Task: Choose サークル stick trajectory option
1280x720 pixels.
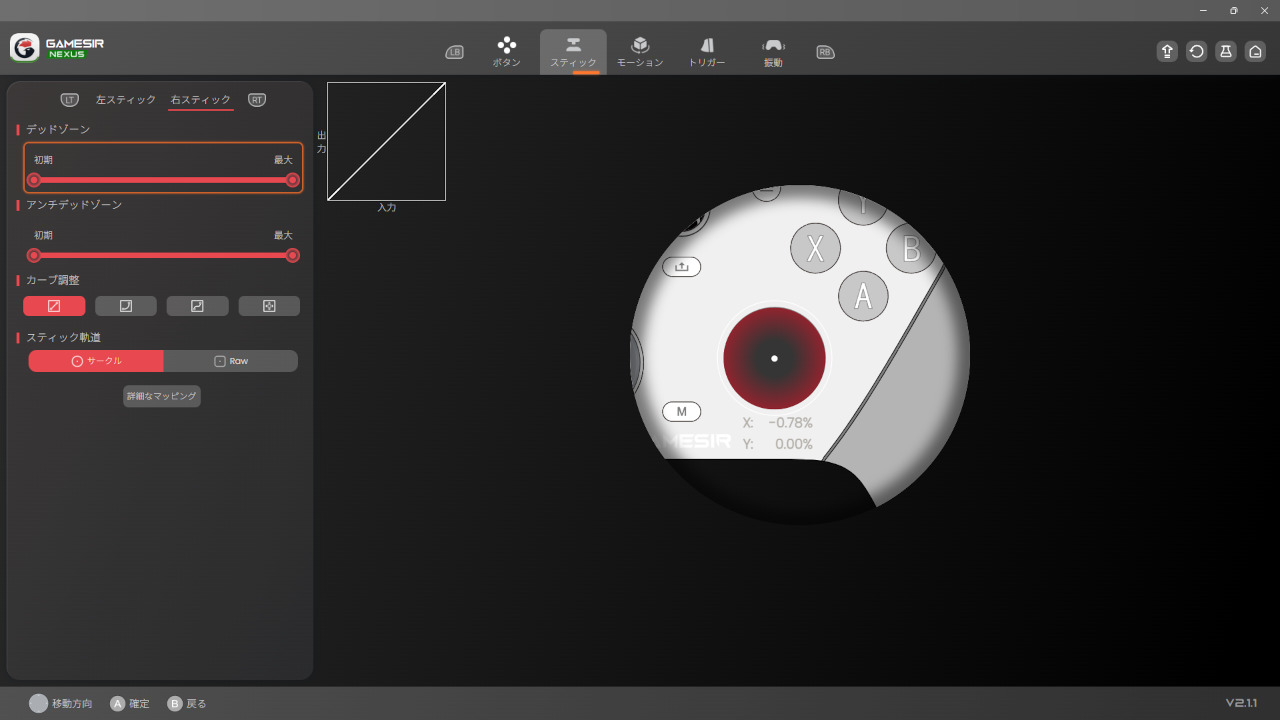Action: coord(96,361)
